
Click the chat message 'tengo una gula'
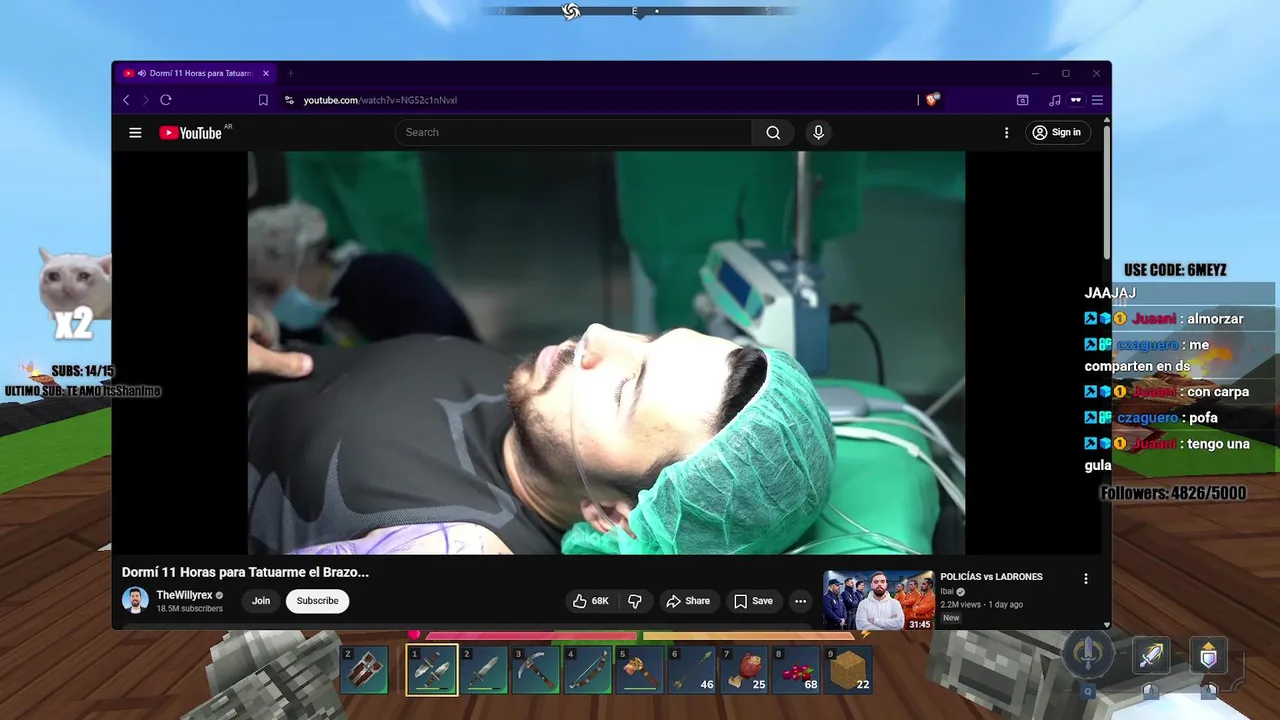(x=1167, y=454)
